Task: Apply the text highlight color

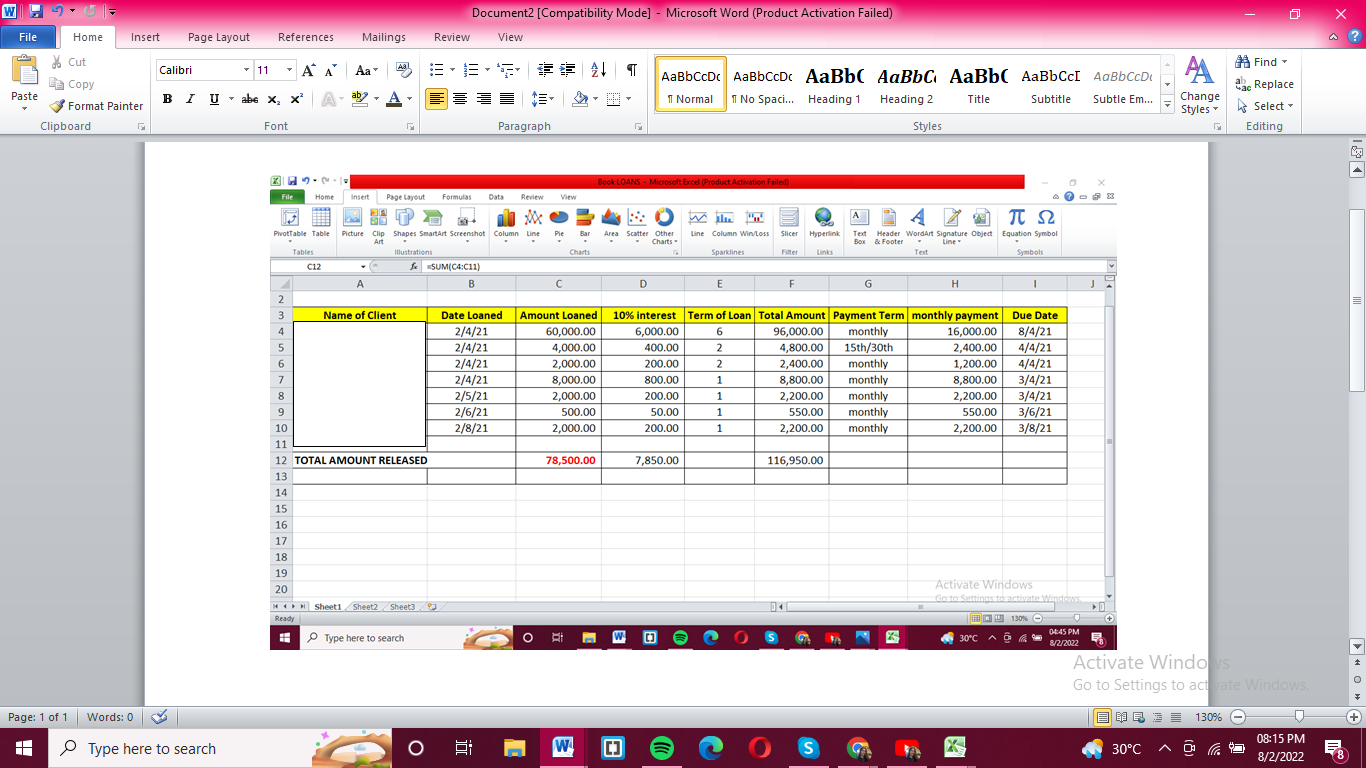Action: [357, 99]
